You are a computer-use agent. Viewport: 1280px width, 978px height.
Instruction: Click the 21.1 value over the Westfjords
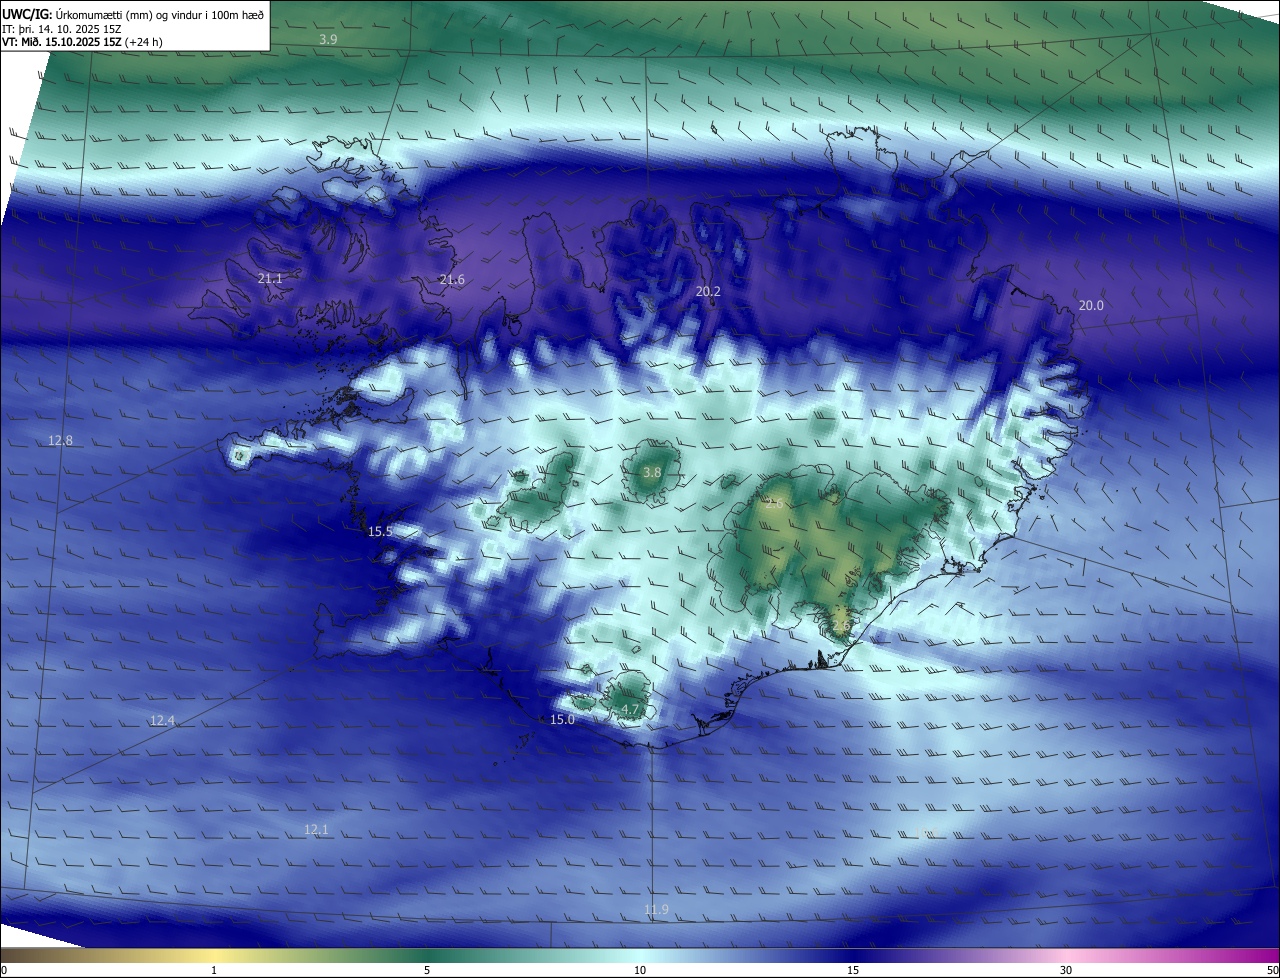(270, 279)
